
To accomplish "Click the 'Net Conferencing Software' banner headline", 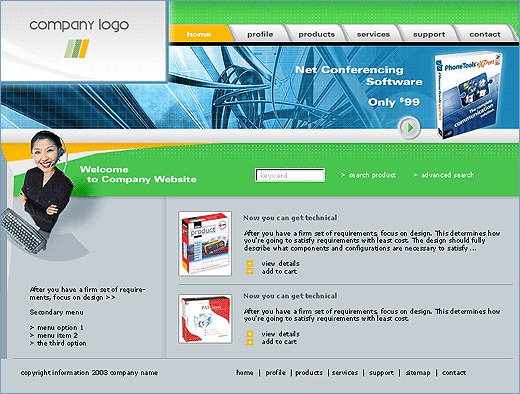I will tap(359, 76).
